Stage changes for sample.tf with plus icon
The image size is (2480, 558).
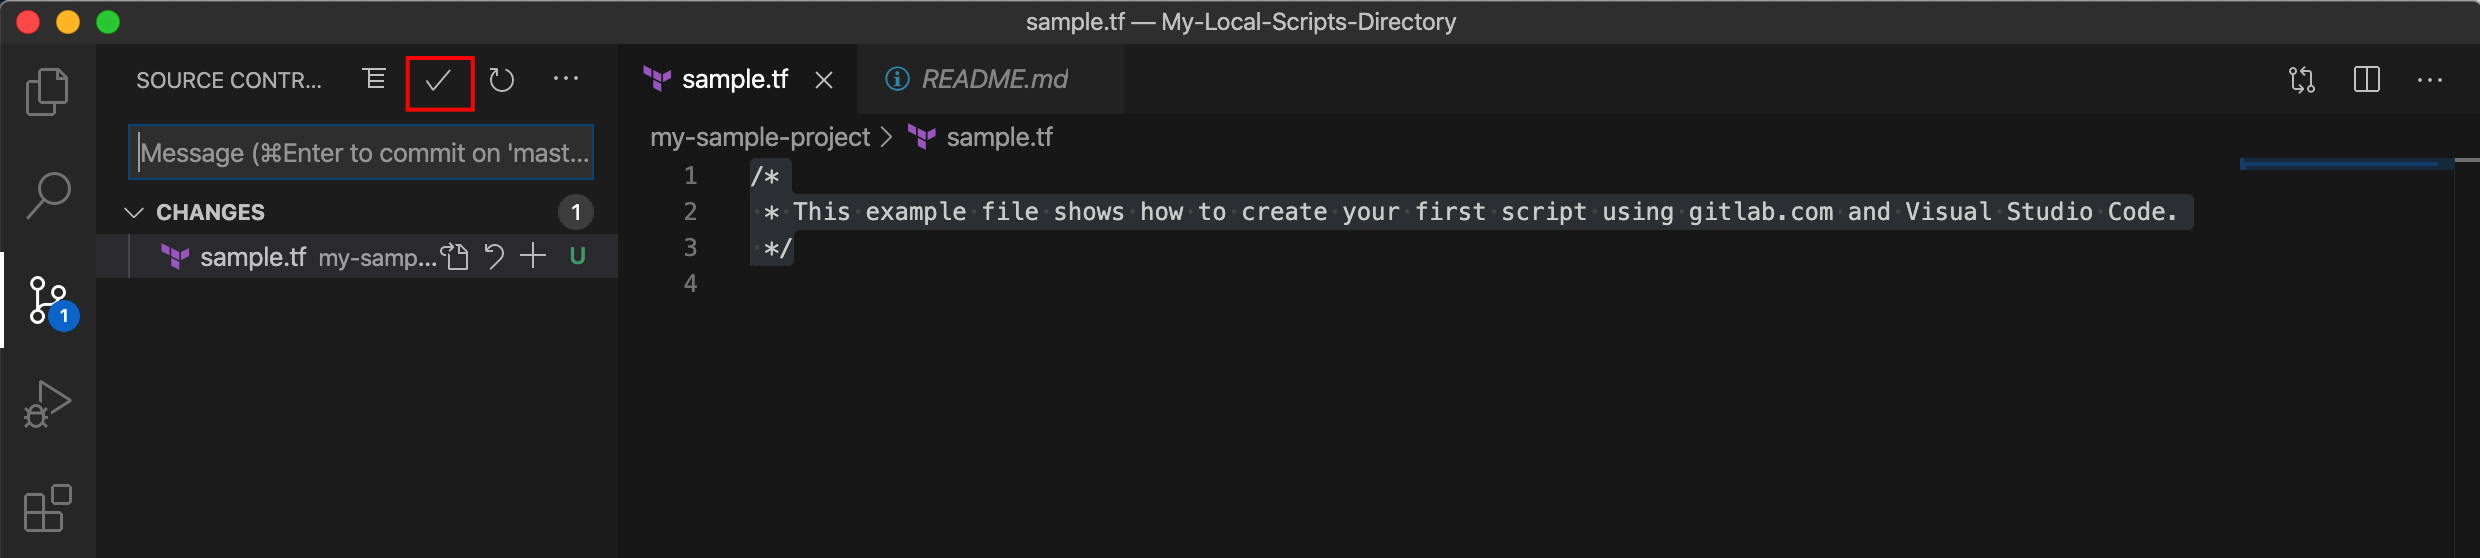(533, 256)
